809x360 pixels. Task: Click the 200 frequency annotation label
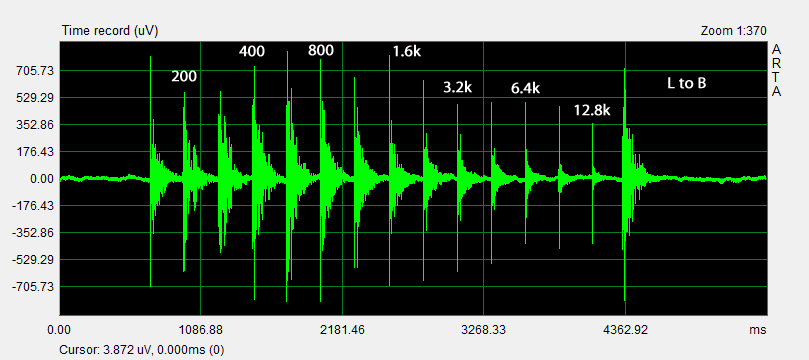(184, 77)
